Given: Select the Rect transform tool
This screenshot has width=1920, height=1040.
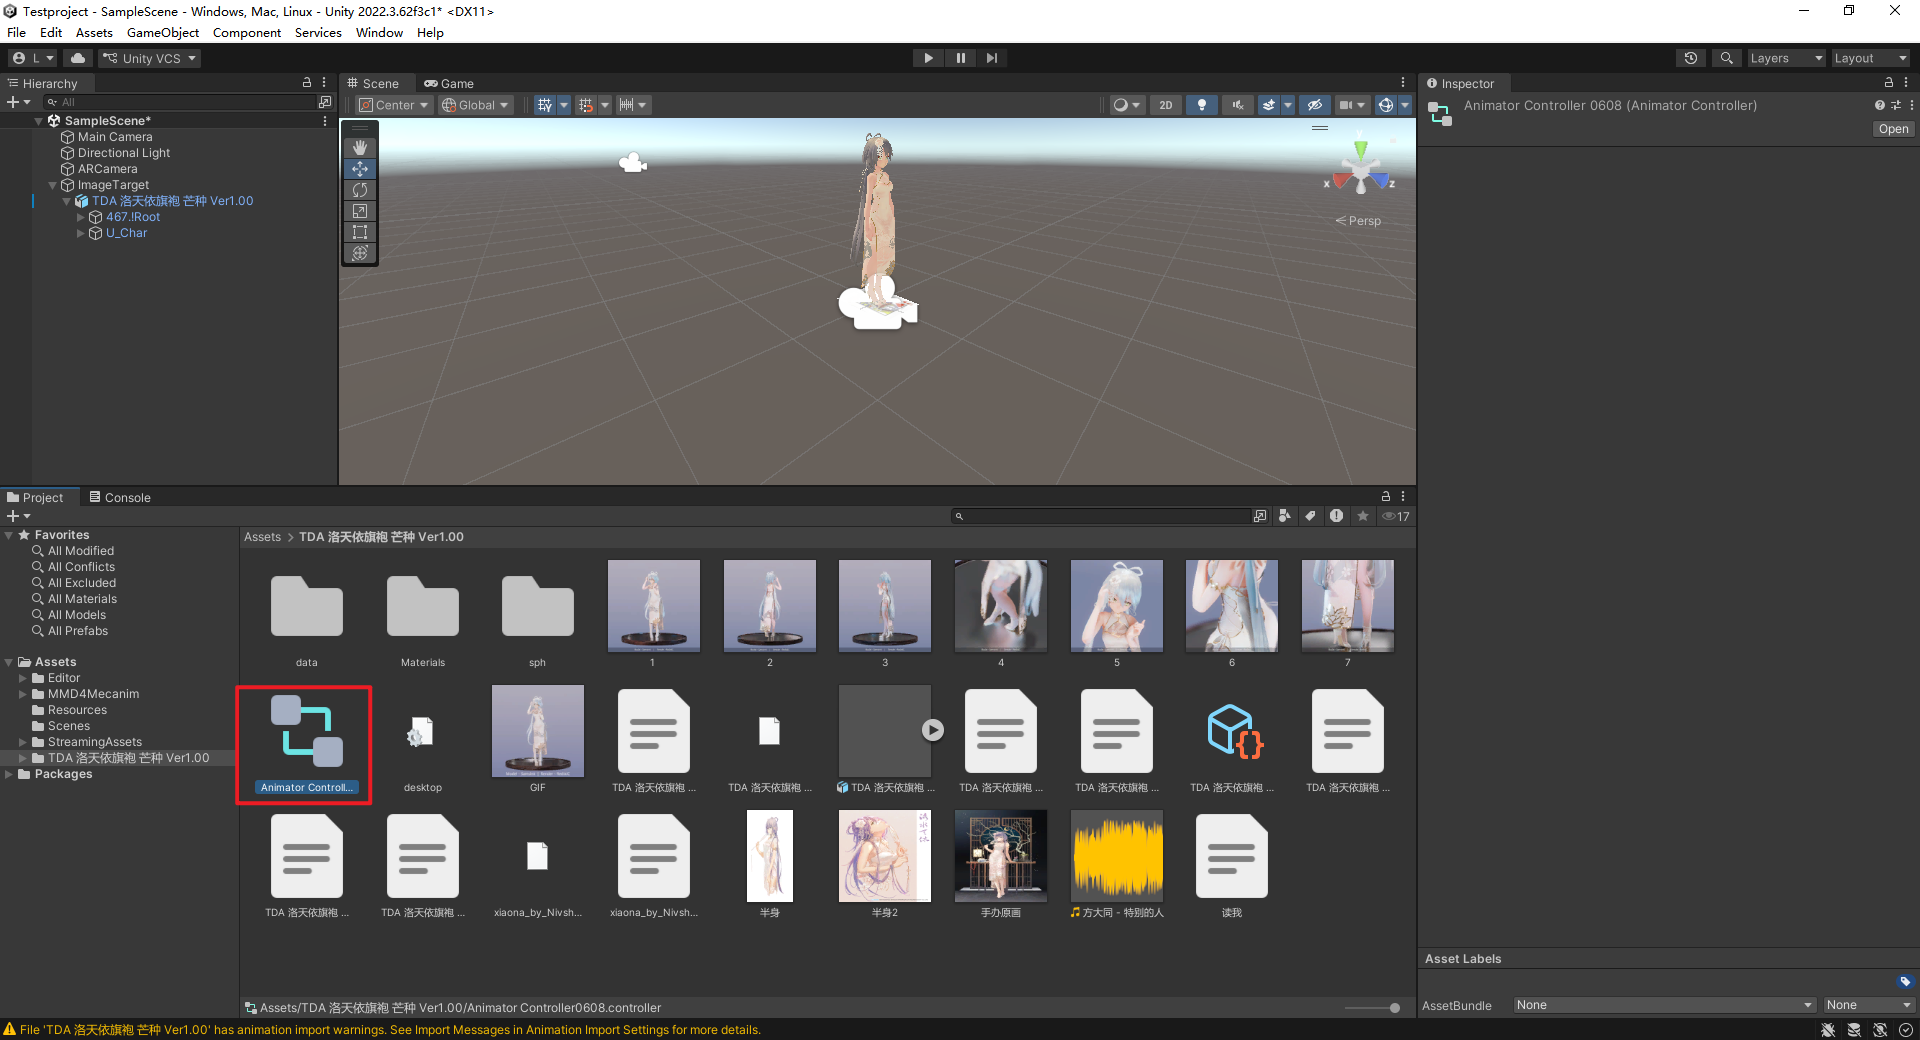Looking at the screenshot, I should coord(360,232).
